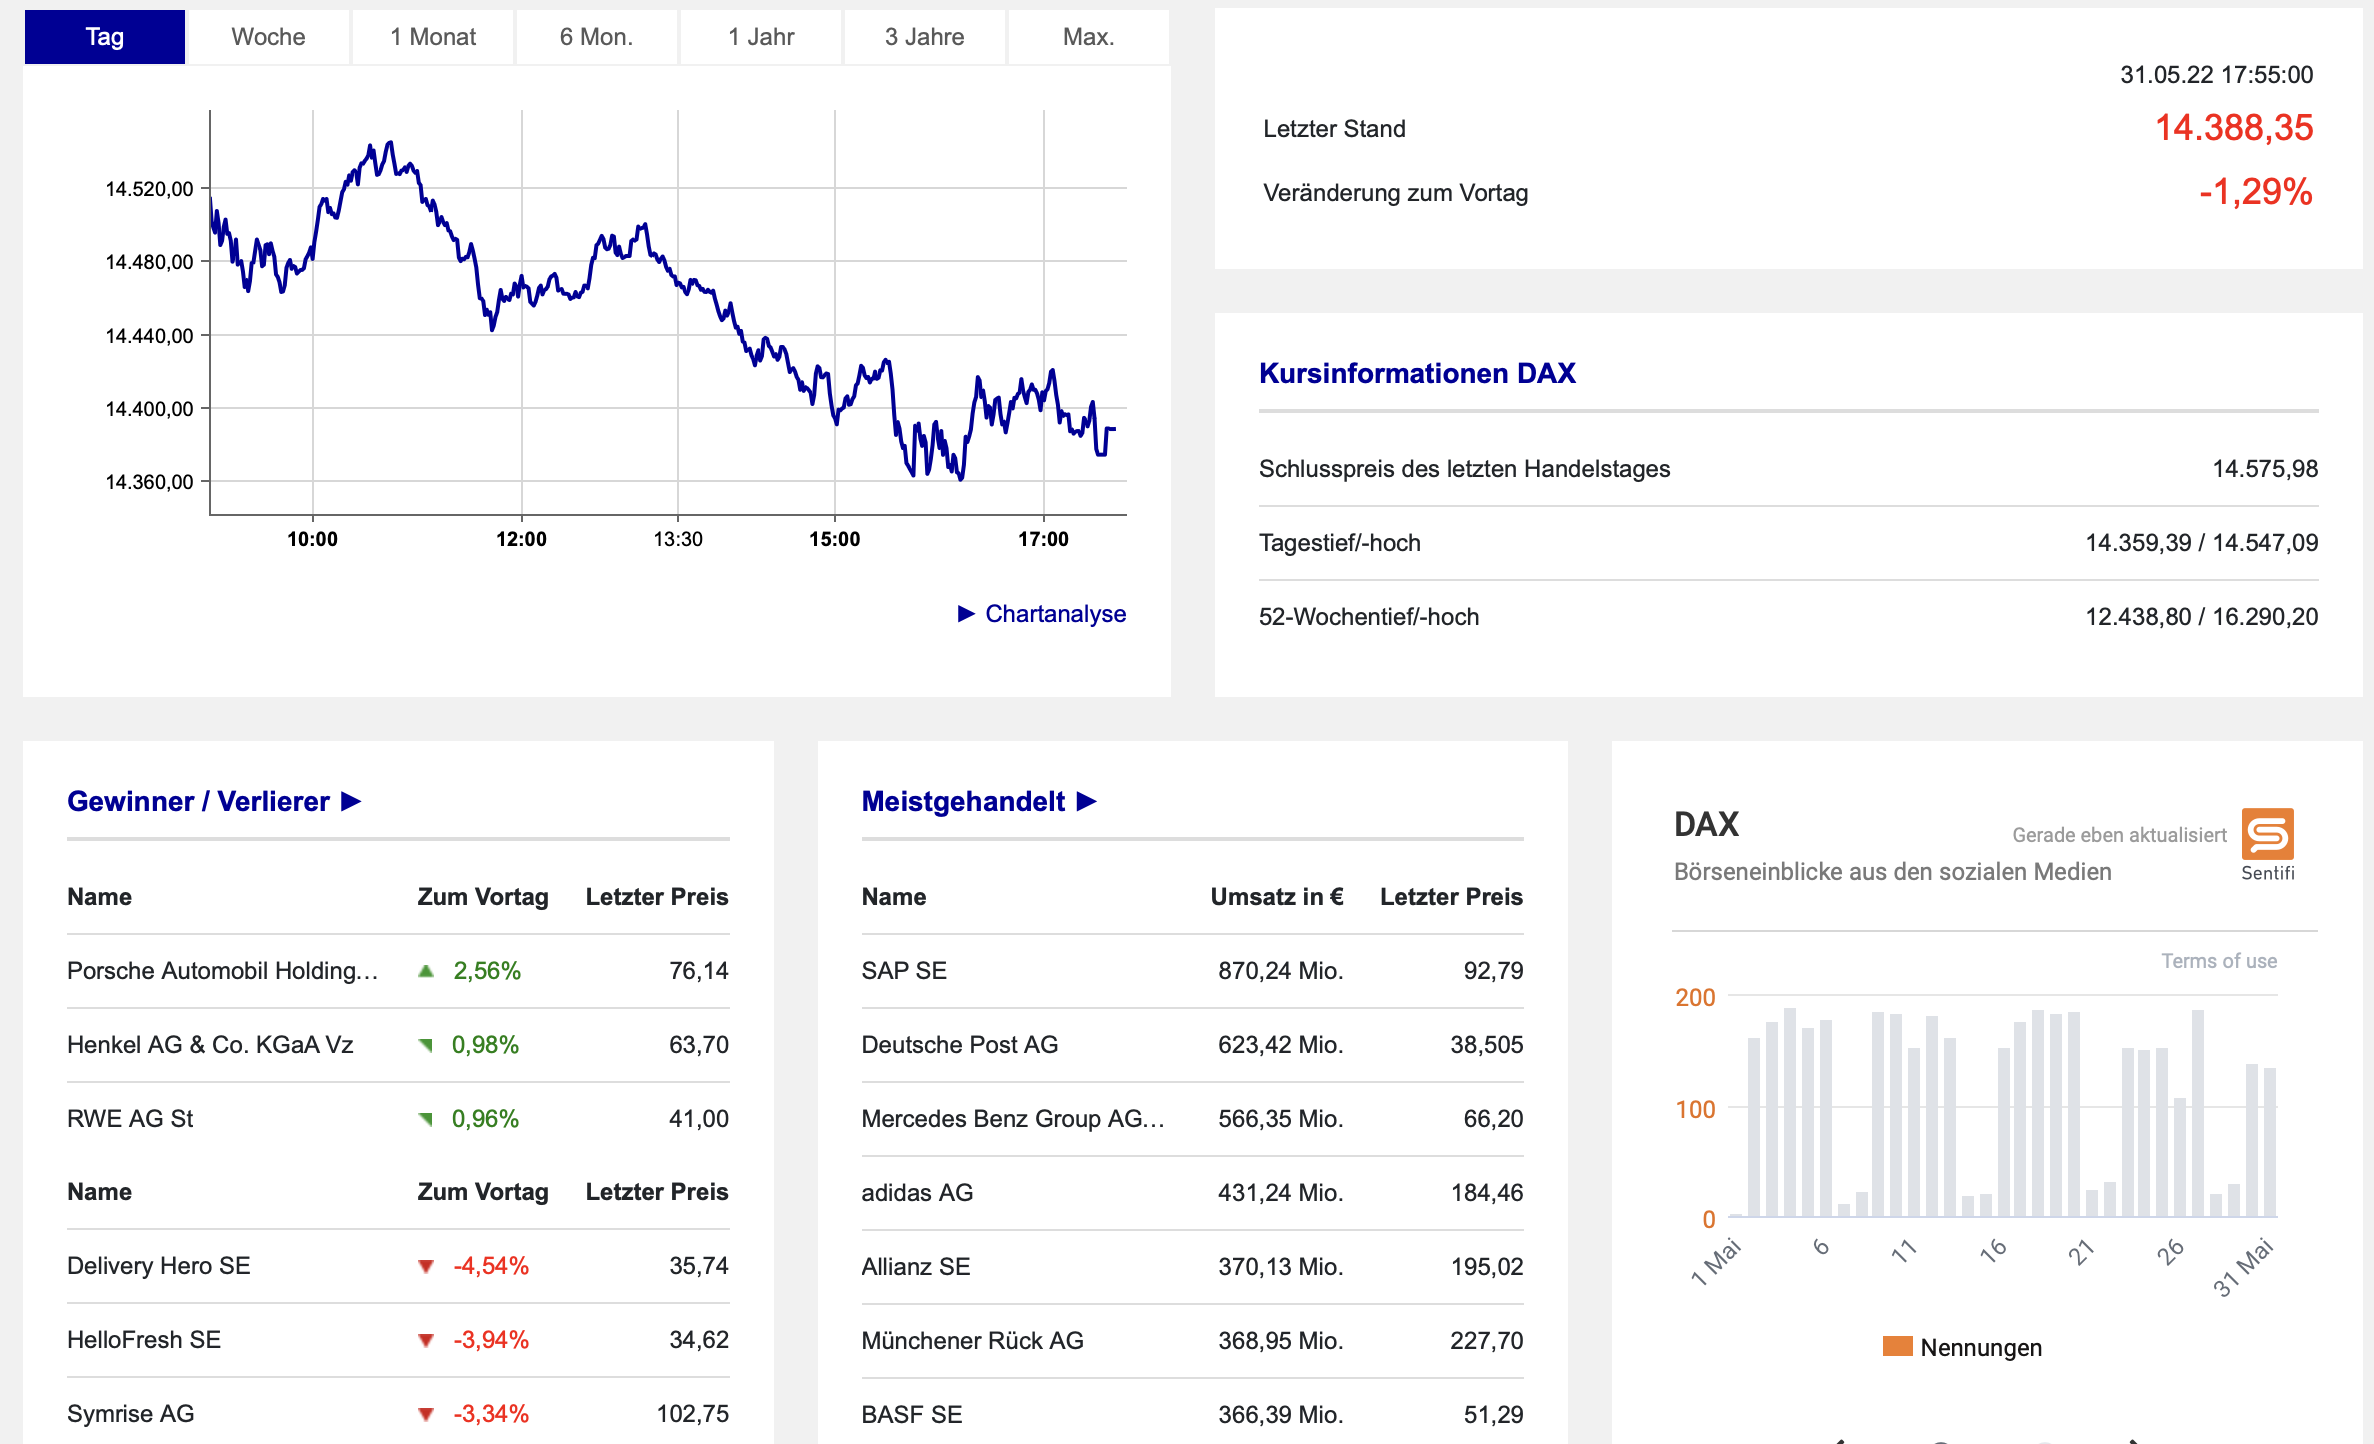Click the 14.388,35 Letzter Stand value
The image size is (2374, 1444).
click(2233, 128)
